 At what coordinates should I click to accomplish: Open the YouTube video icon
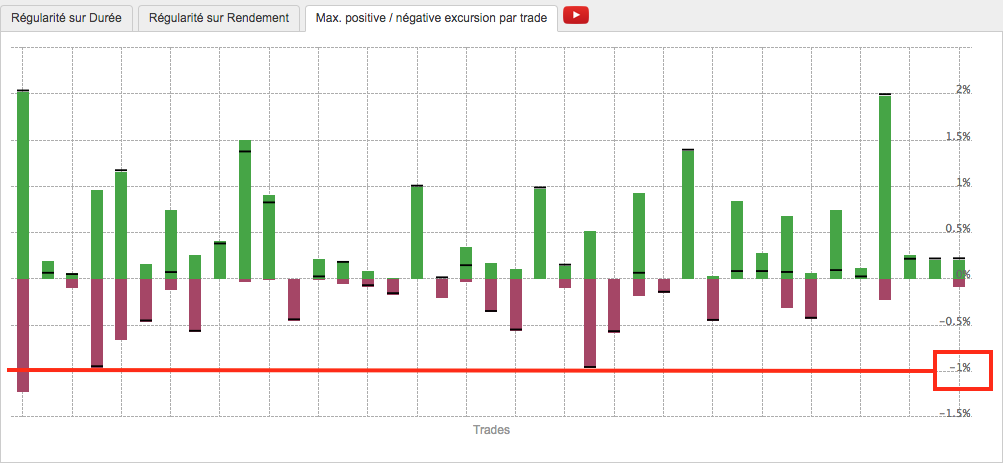coord(576,16)
